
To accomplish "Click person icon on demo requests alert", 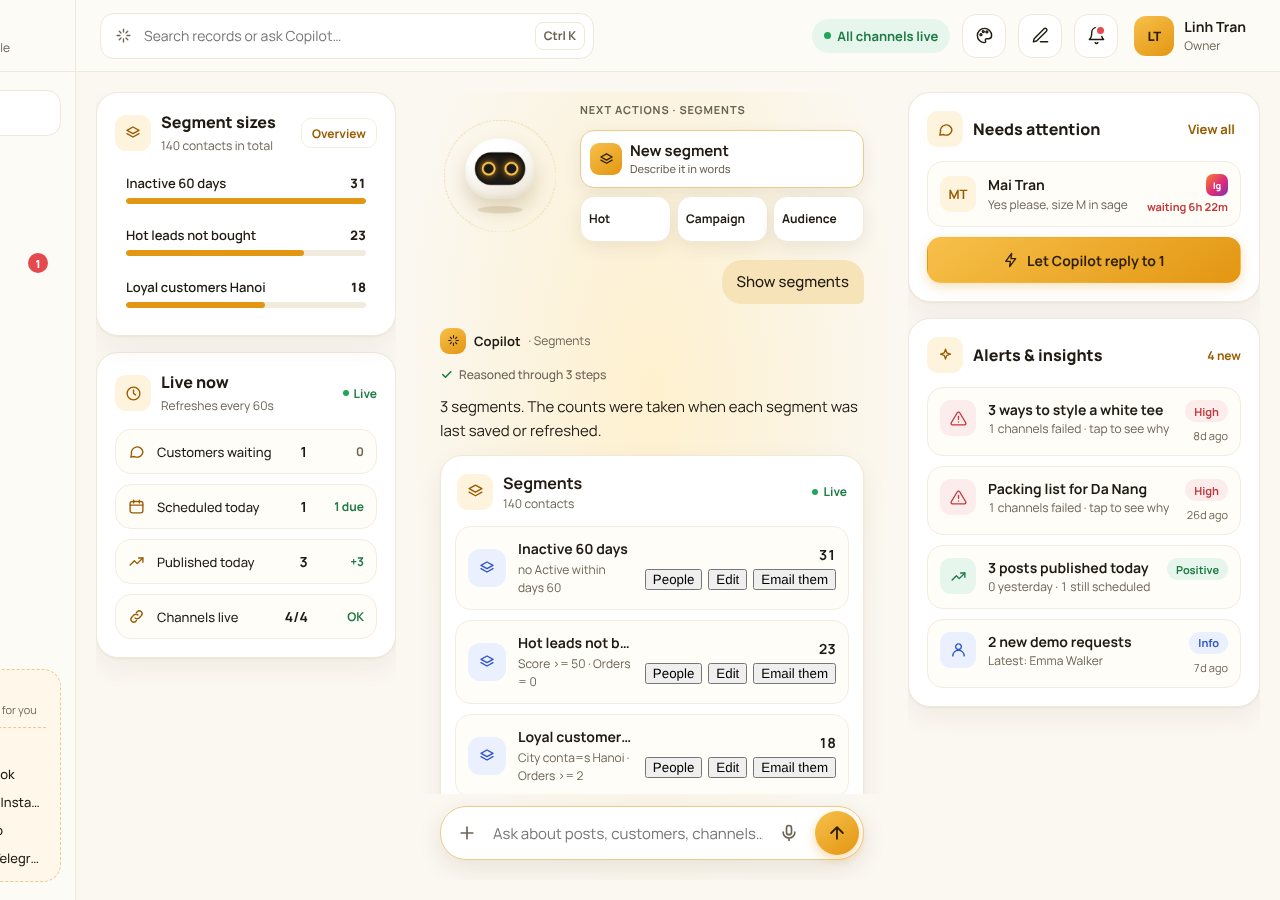I will [x=958, y=650].
